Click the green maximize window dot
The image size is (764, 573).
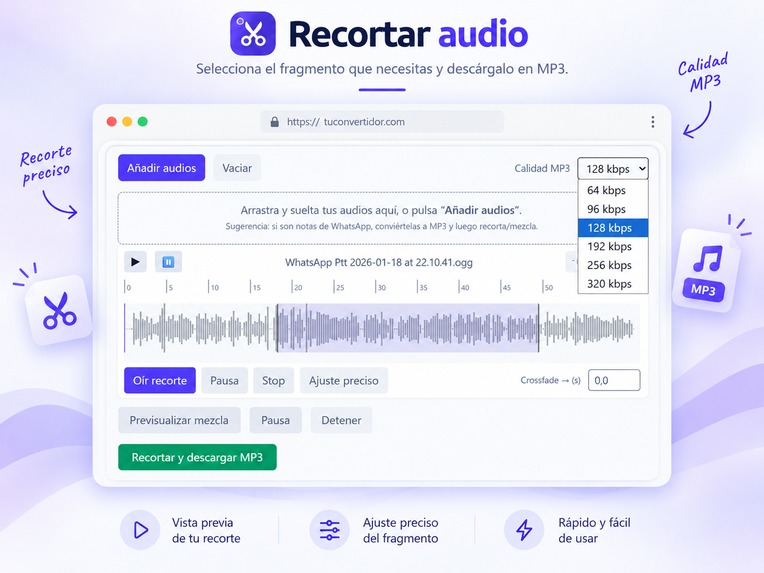coord(143,122)
